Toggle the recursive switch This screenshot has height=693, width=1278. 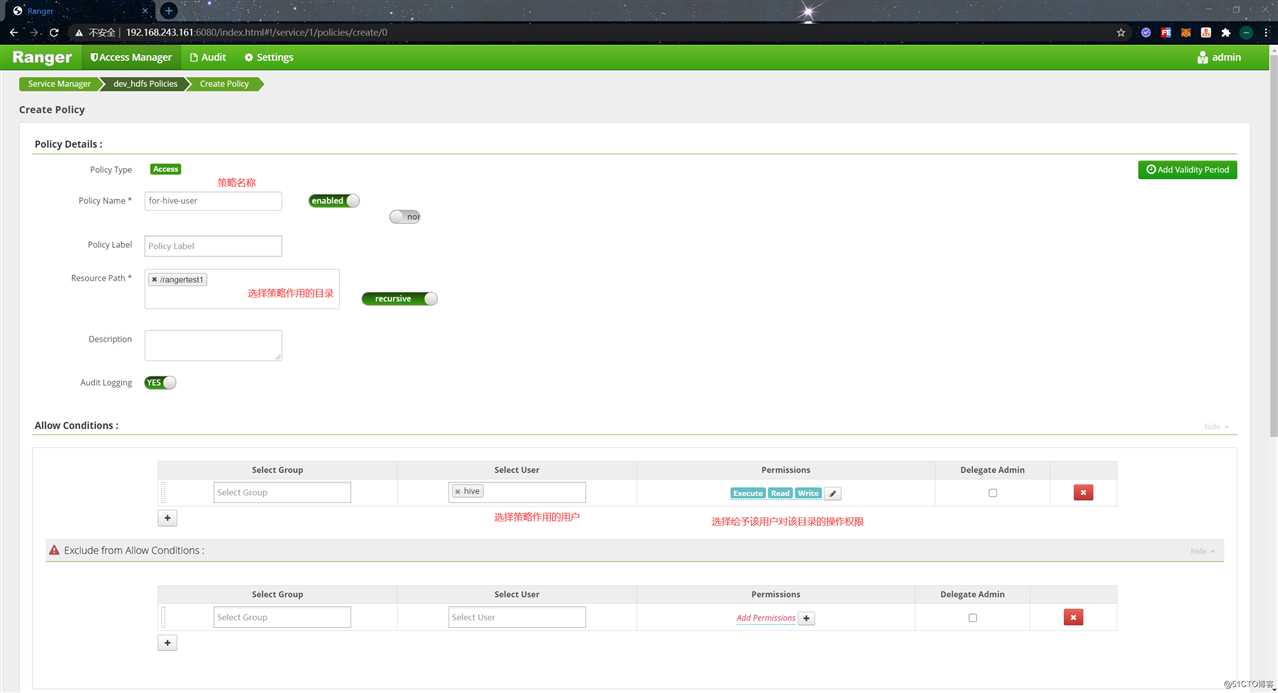coord(400,298)
